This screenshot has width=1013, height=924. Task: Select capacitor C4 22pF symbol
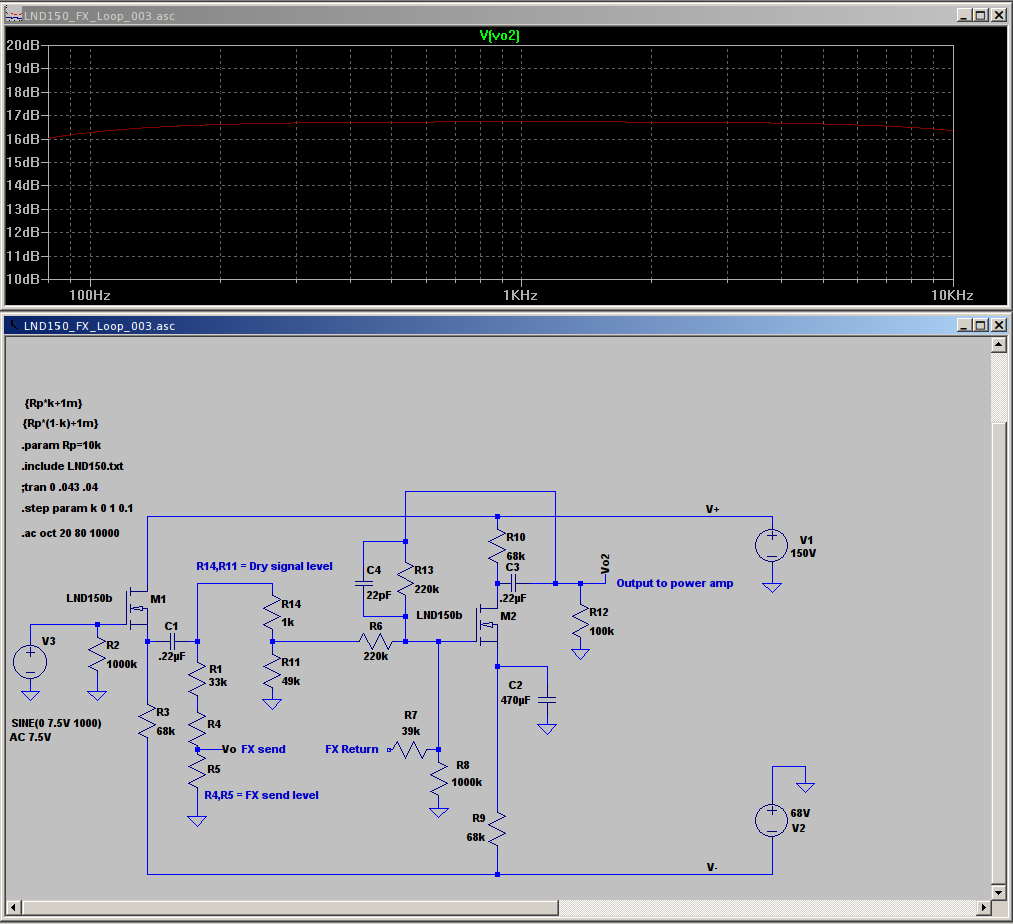364,583
